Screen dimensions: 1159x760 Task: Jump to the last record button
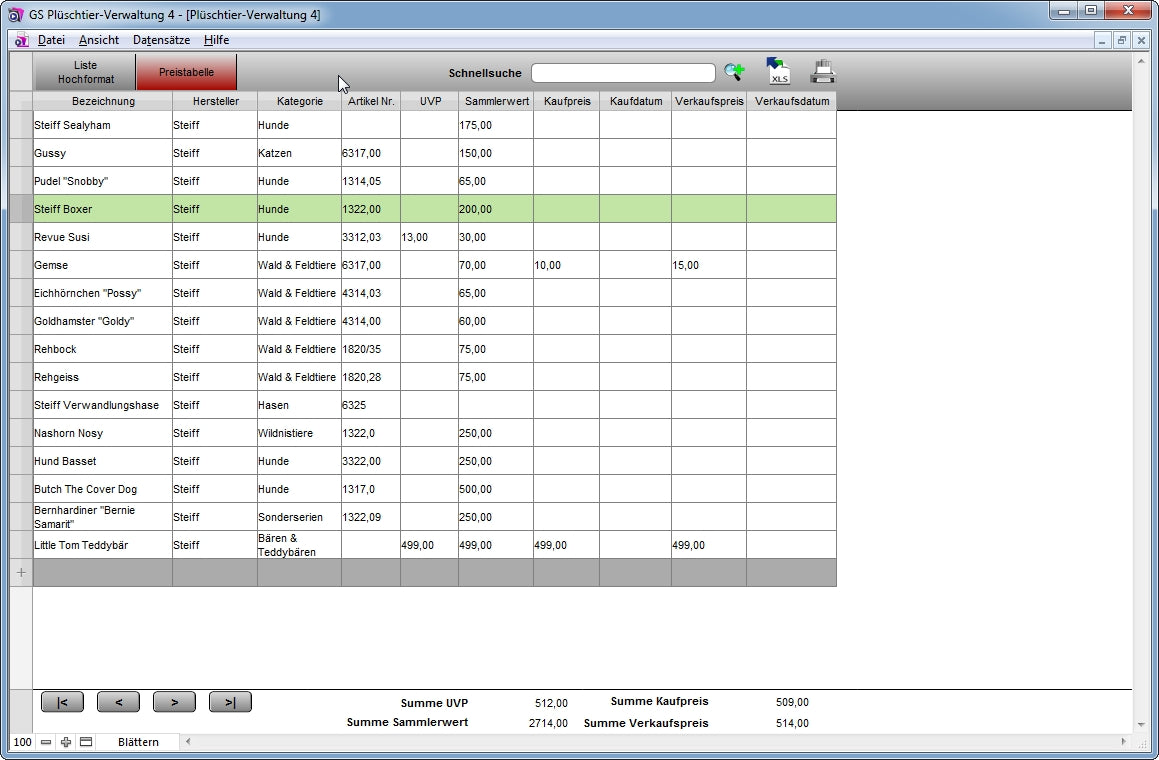tap(230, 702)
